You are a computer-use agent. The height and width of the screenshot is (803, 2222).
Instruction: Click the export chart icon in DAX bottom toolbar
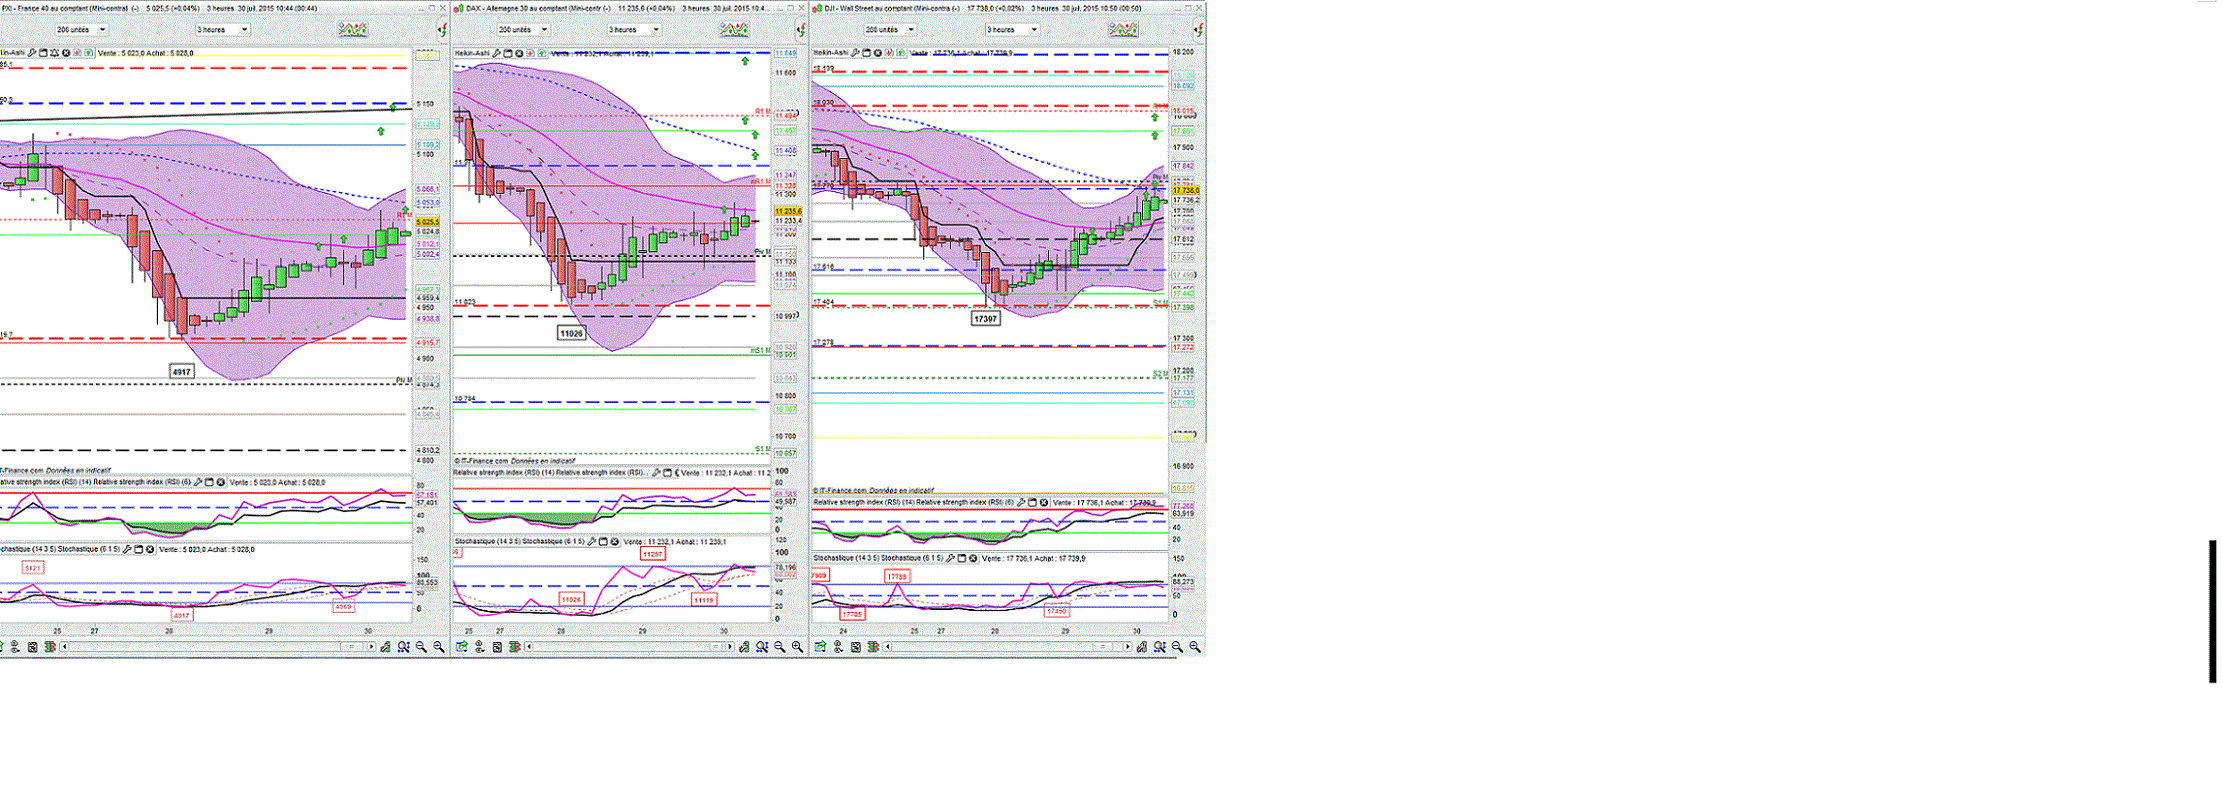click(x=461, y=647)
